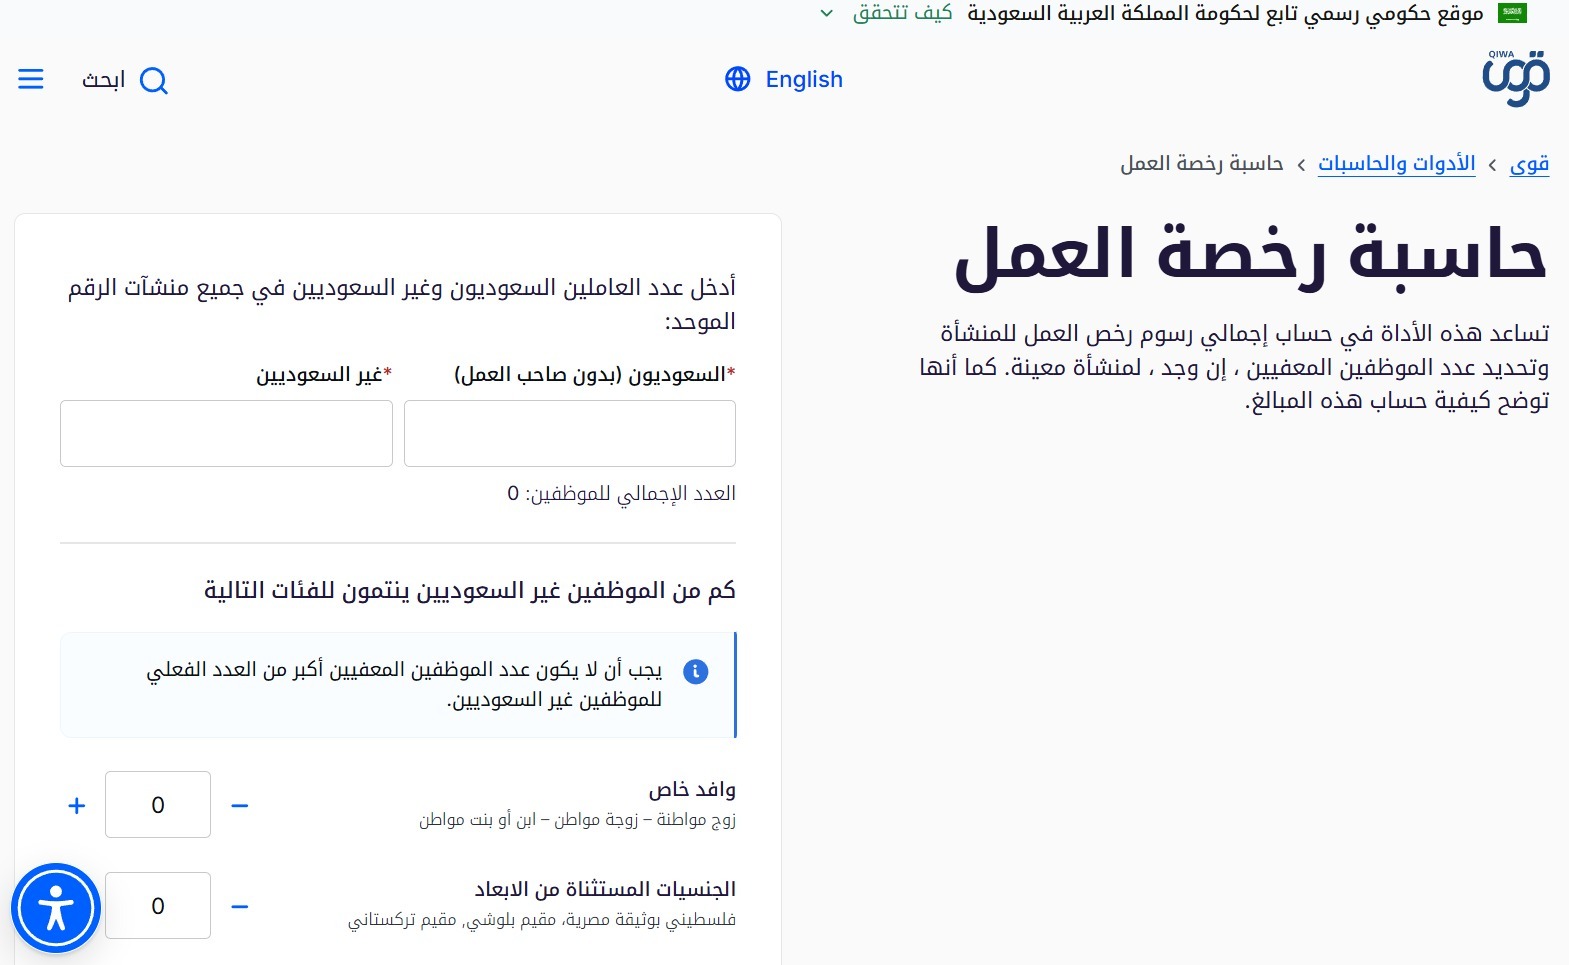Screen dimensions: 1569x965
Task: Decrease وافد خاص count with minus
Action: coord(239,805)
